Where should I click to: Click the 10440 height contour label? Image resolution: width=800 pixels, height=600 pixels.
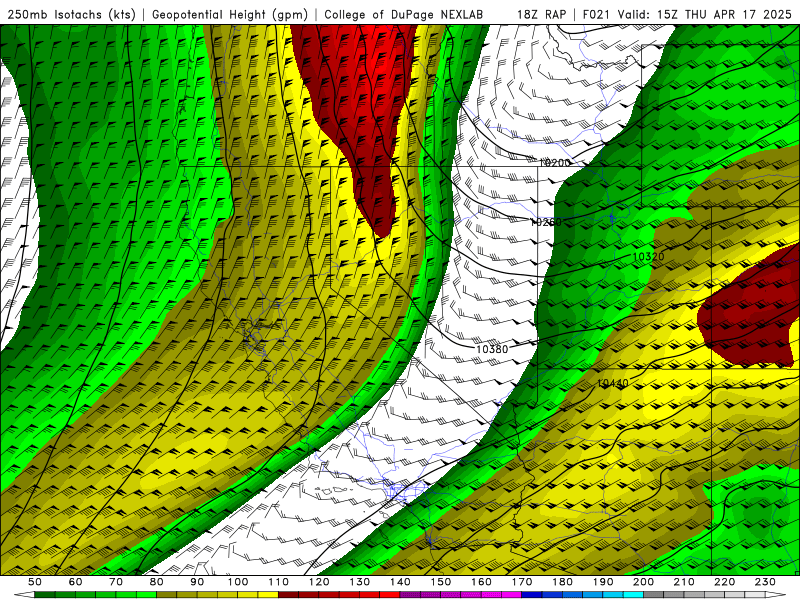[613, 383]
